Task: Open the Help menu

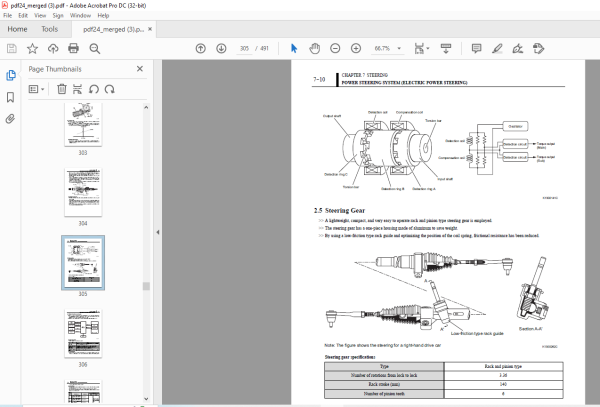Action: tap(103, 15)
